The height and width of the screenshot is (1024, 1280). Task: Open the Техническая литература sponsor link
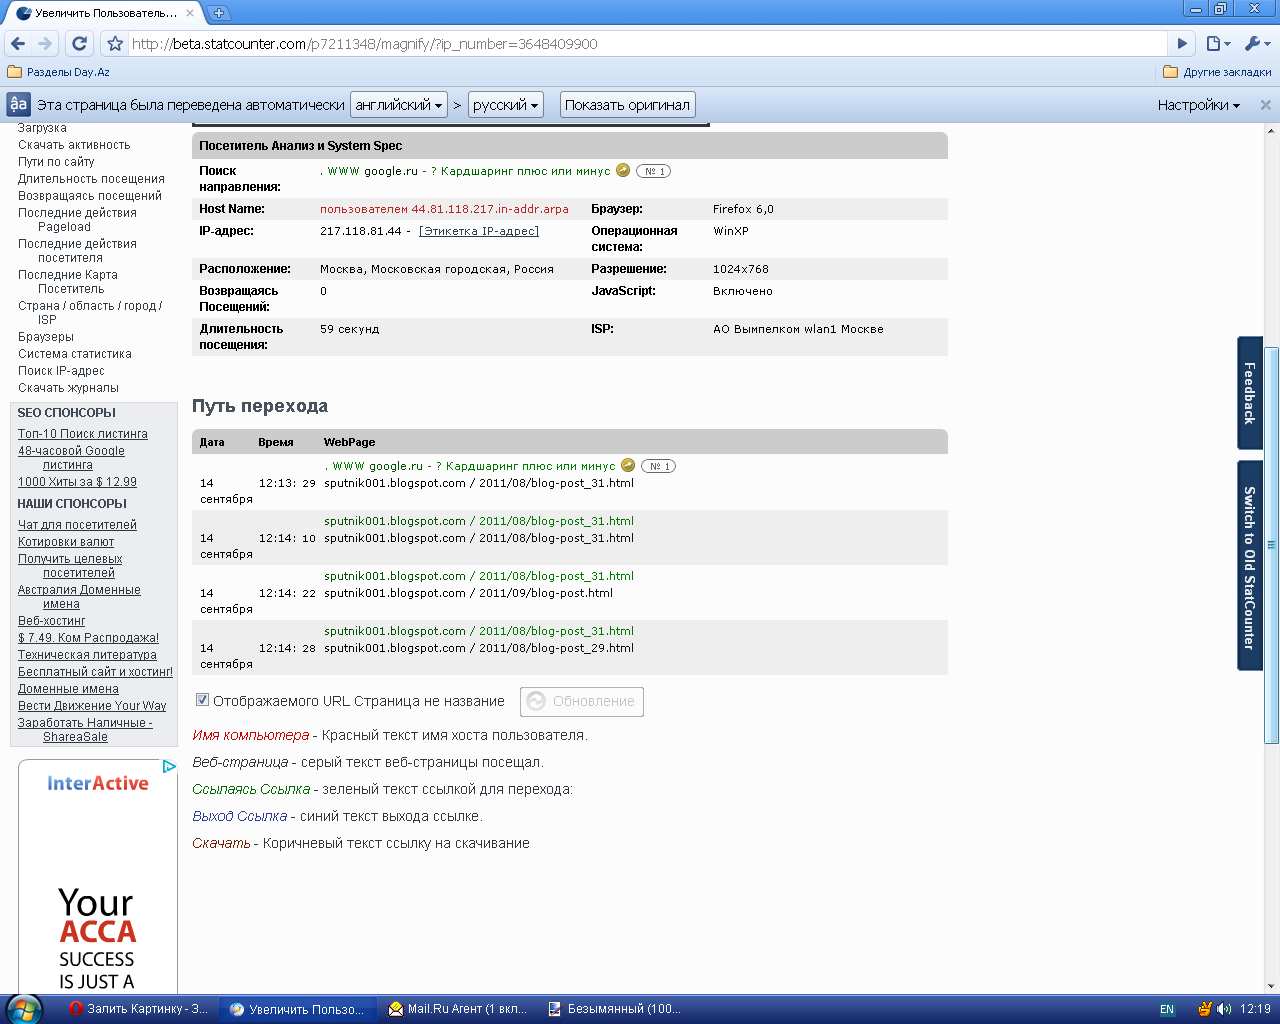(87, 655)
